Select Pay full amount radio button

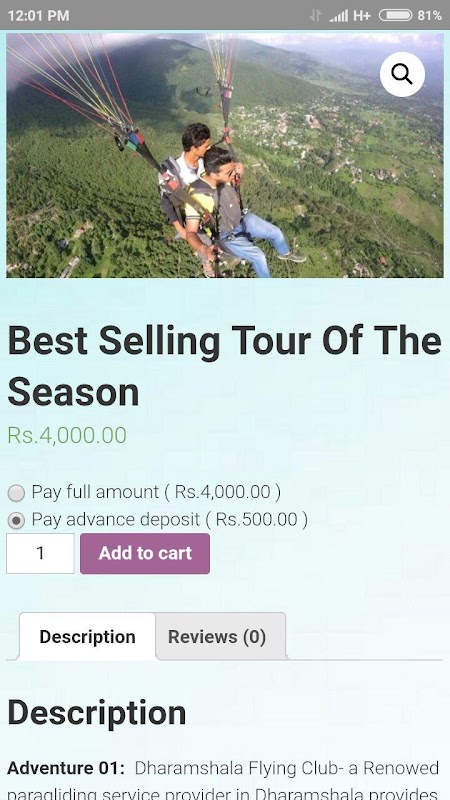tap(16, 493)
